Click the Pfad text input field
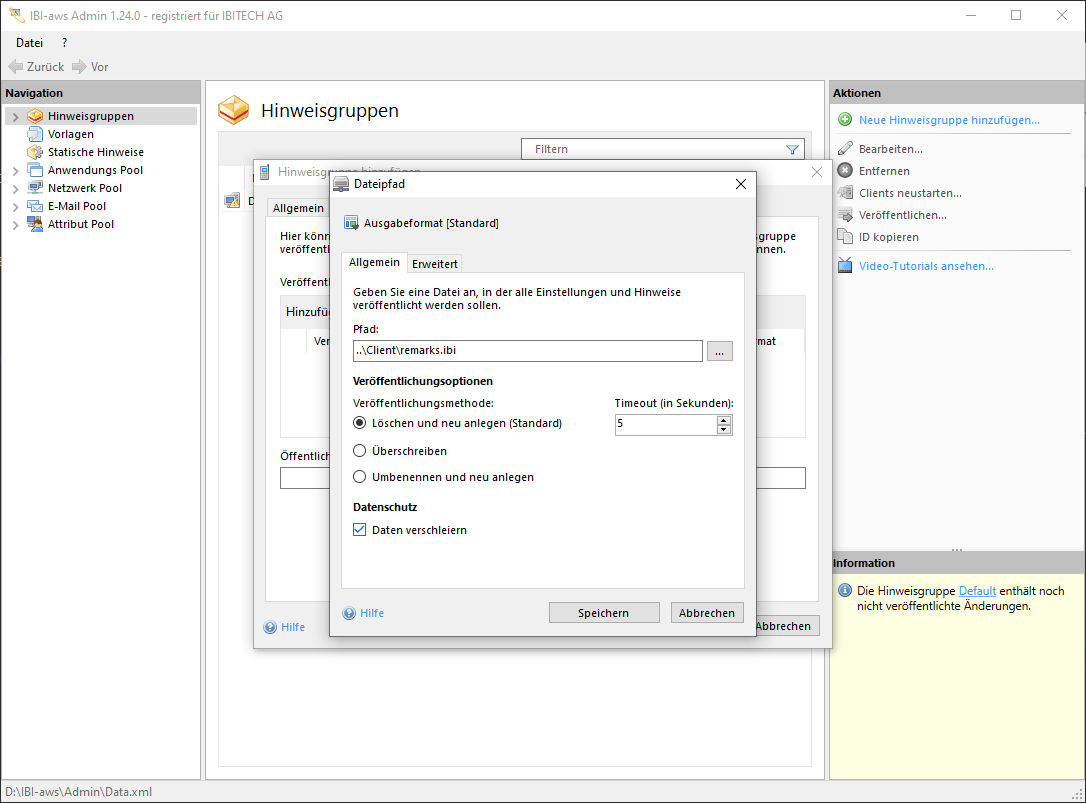The width and height of the screenshot is (1086, 803). coord(527,351)
